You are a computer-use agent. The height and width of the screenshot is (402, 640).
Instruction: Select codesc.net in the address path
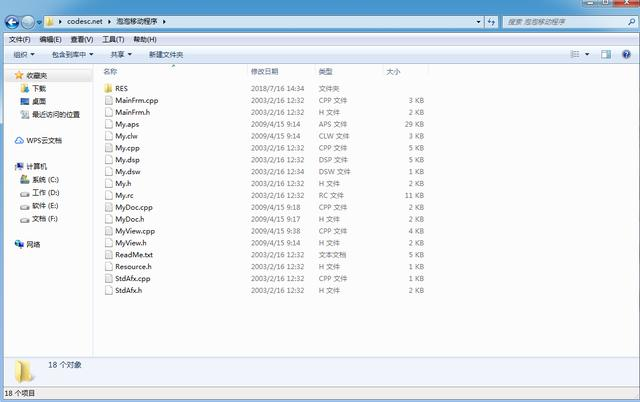click(x=84, y=22)
